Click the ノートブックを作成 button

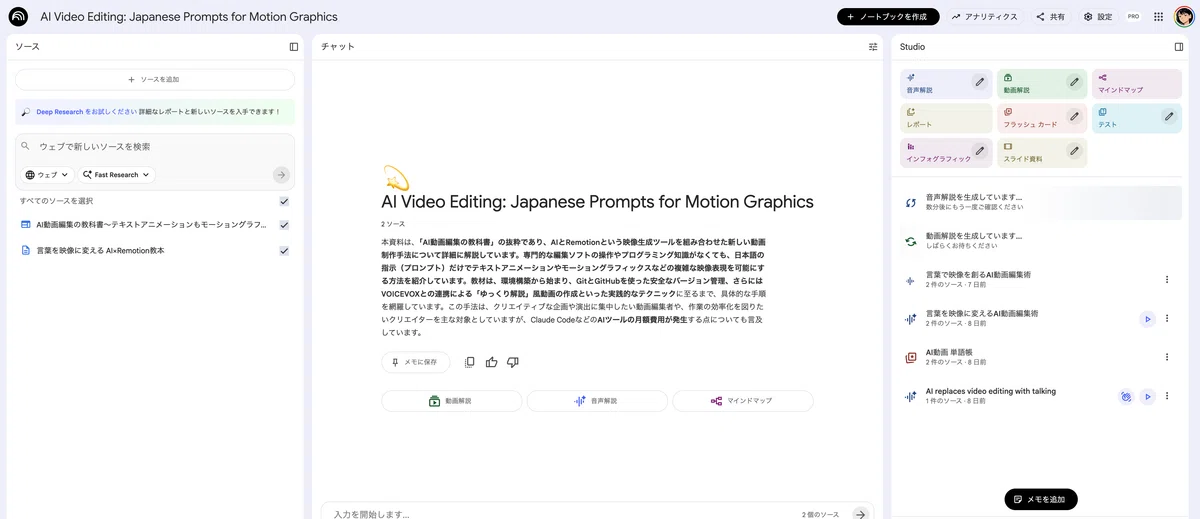click(889, 17)
